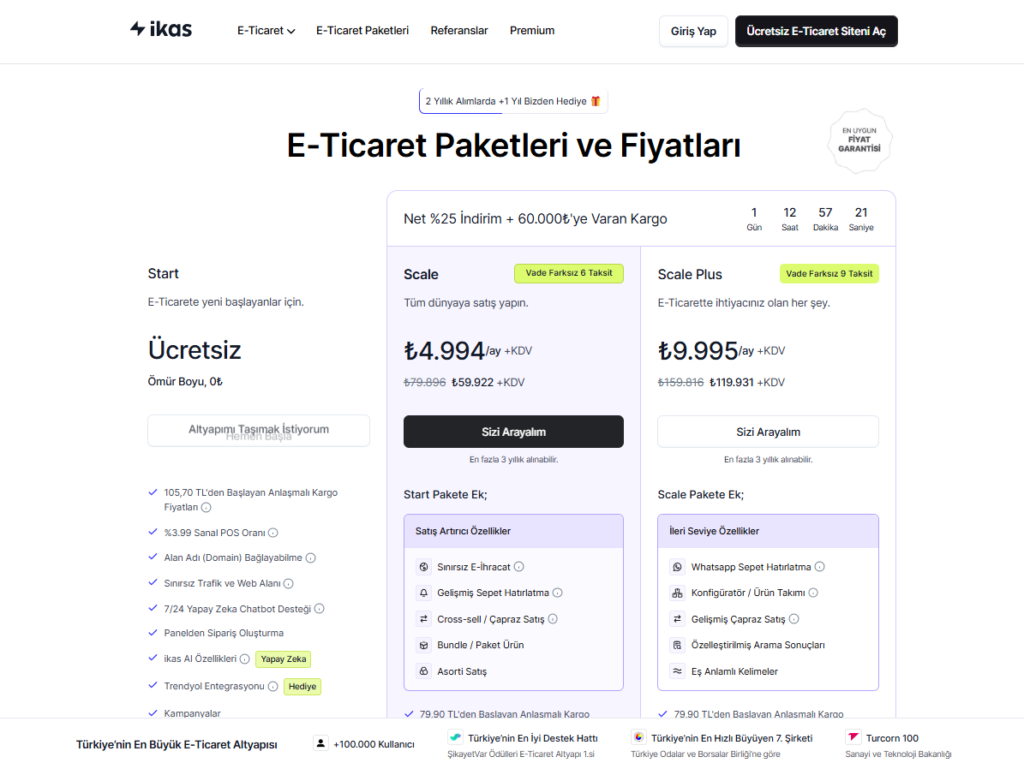Click info icon next to Konfiguratör / Ürün Takımı
Viewport: 1024px width, 769px height.
click(813, 593)
